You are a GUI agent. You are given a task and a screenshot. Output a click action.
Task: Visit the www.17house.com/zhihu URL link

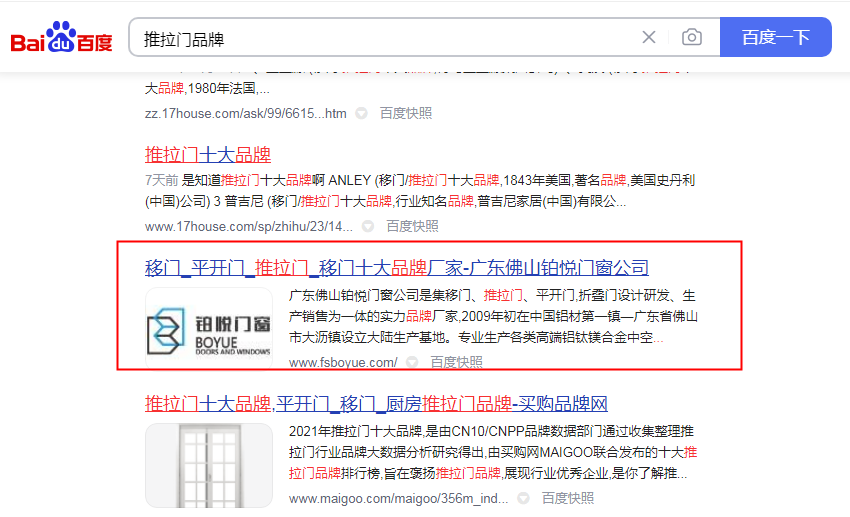[x=249, y=226]
